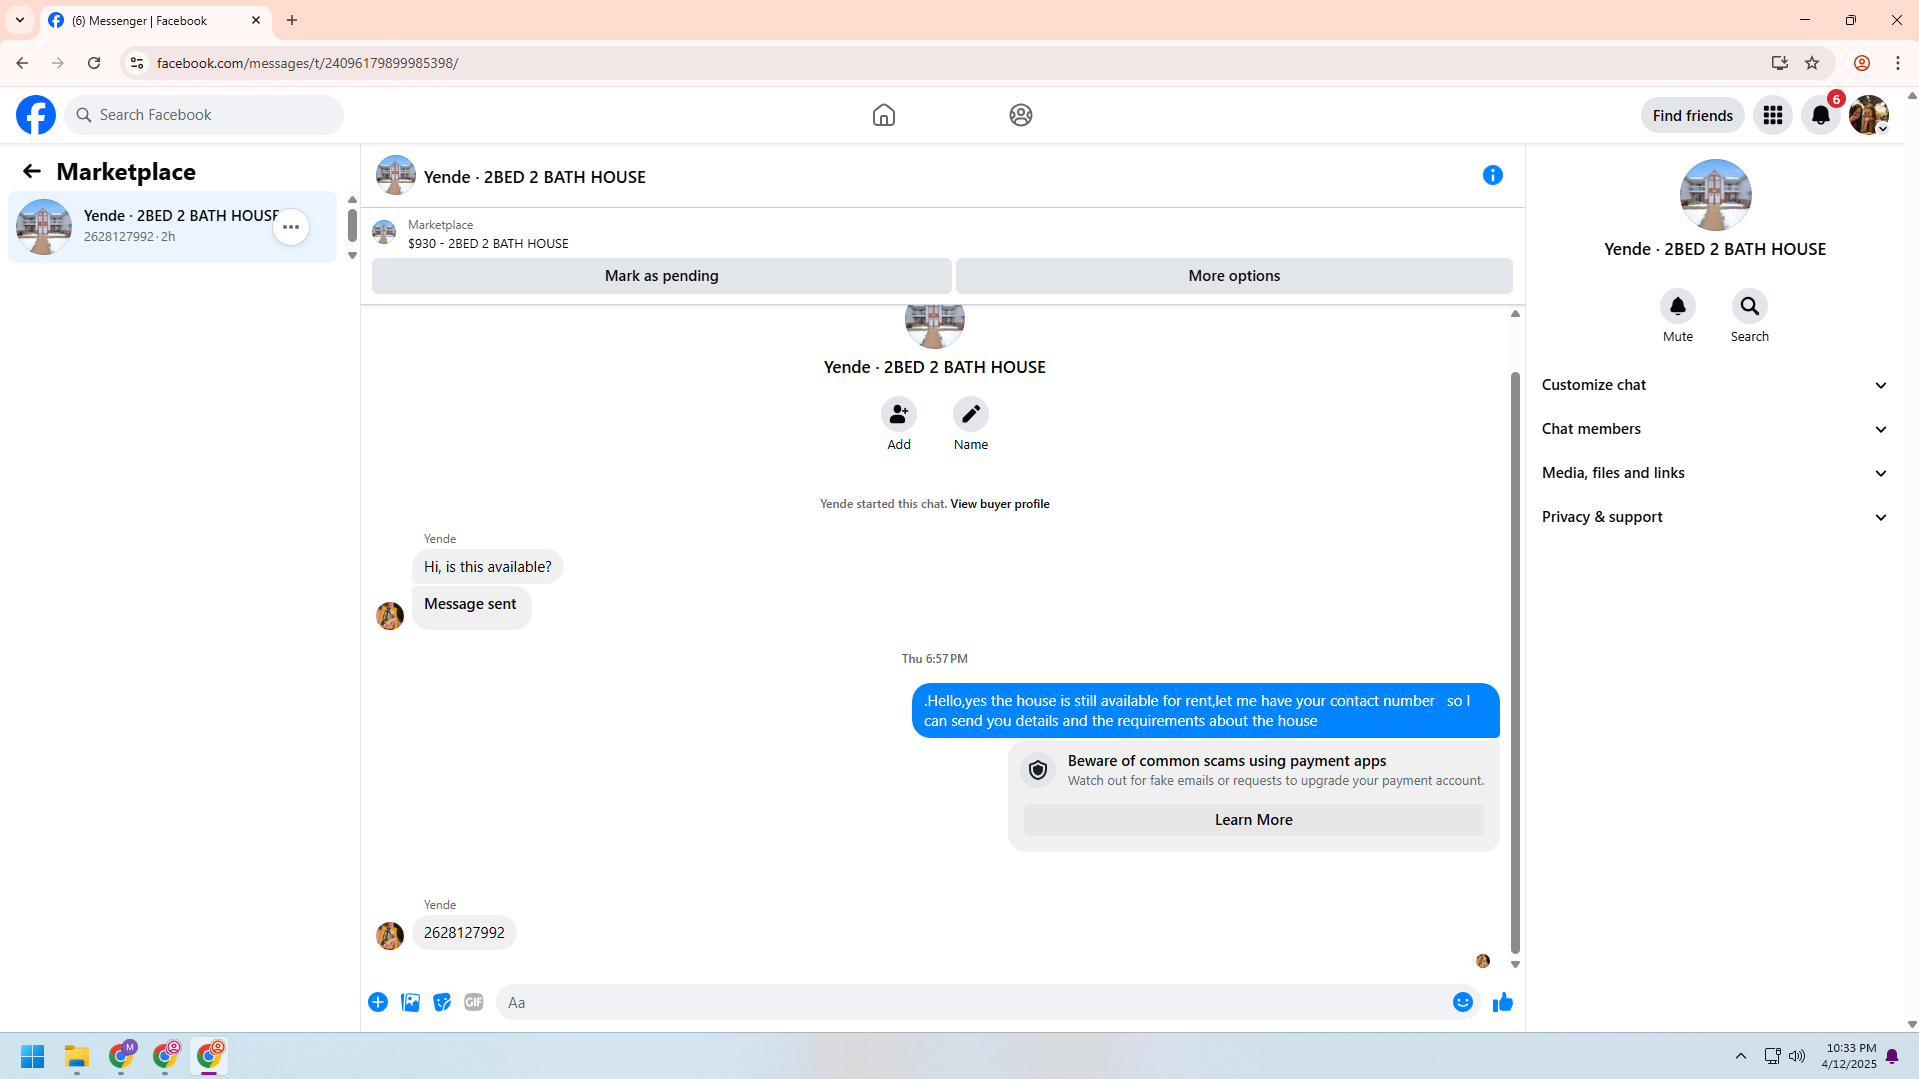Choose a GIF
The image size is (1919, 1079).
[x=474, y=1002]
